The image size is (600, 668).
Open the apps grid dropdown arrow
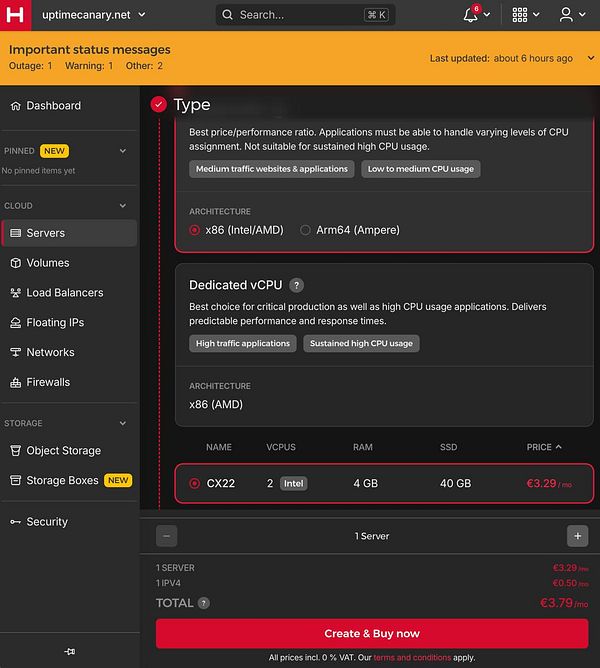[x=537, y=15]
